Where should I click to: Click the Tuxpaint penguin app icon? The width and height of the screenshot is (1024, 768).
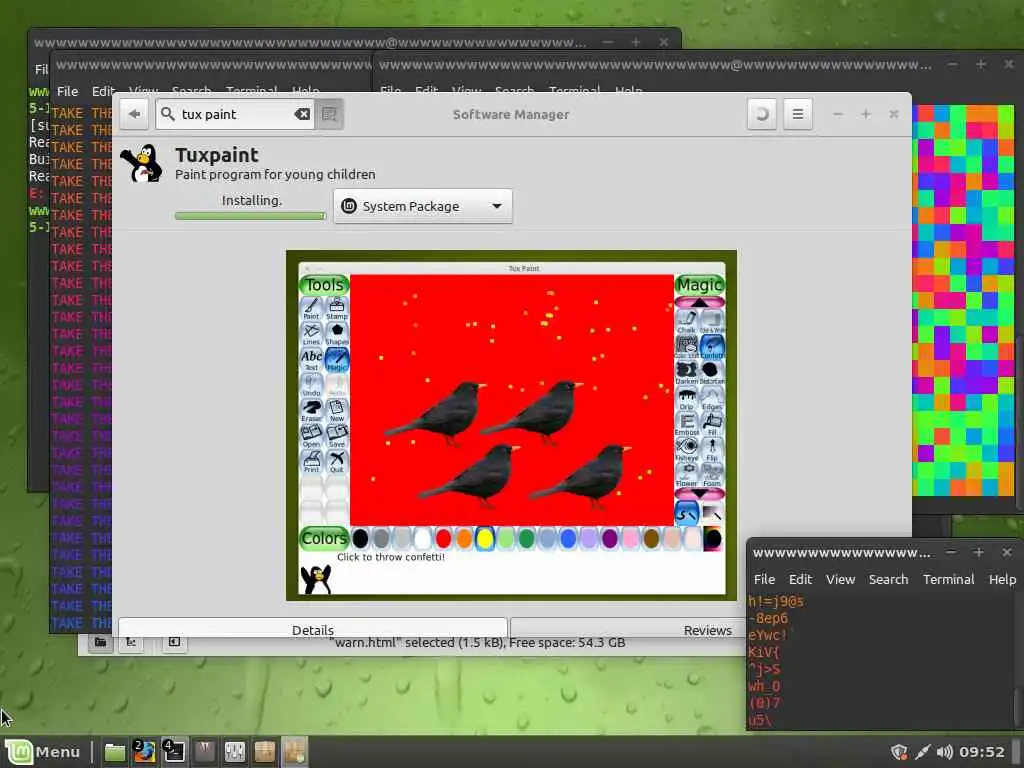click(142, 163)
